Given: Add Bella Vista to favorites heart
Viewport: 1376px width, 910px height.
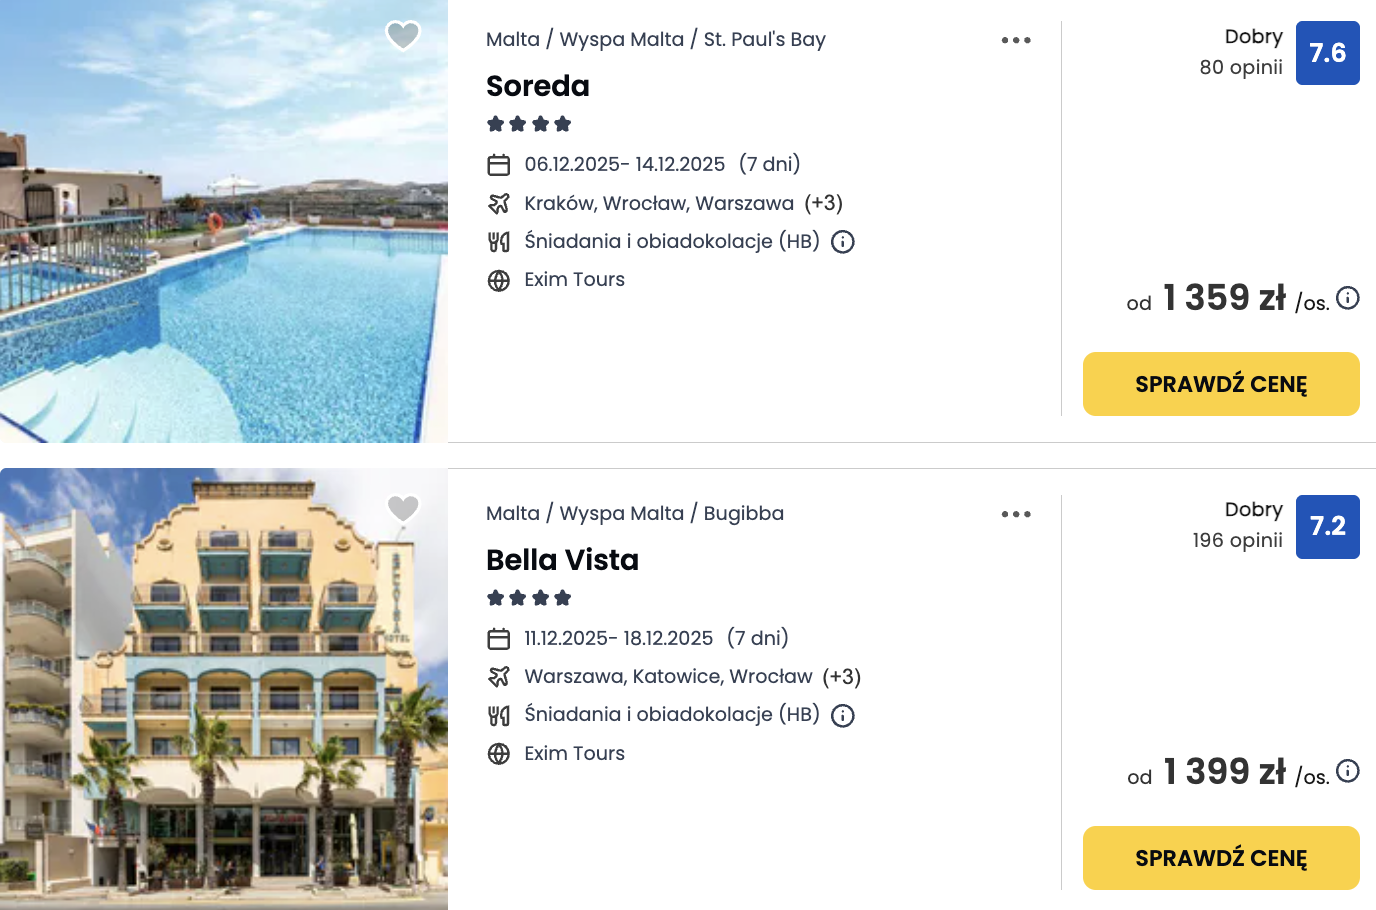Looking at the screenshot, I should (x=403, y=509).
